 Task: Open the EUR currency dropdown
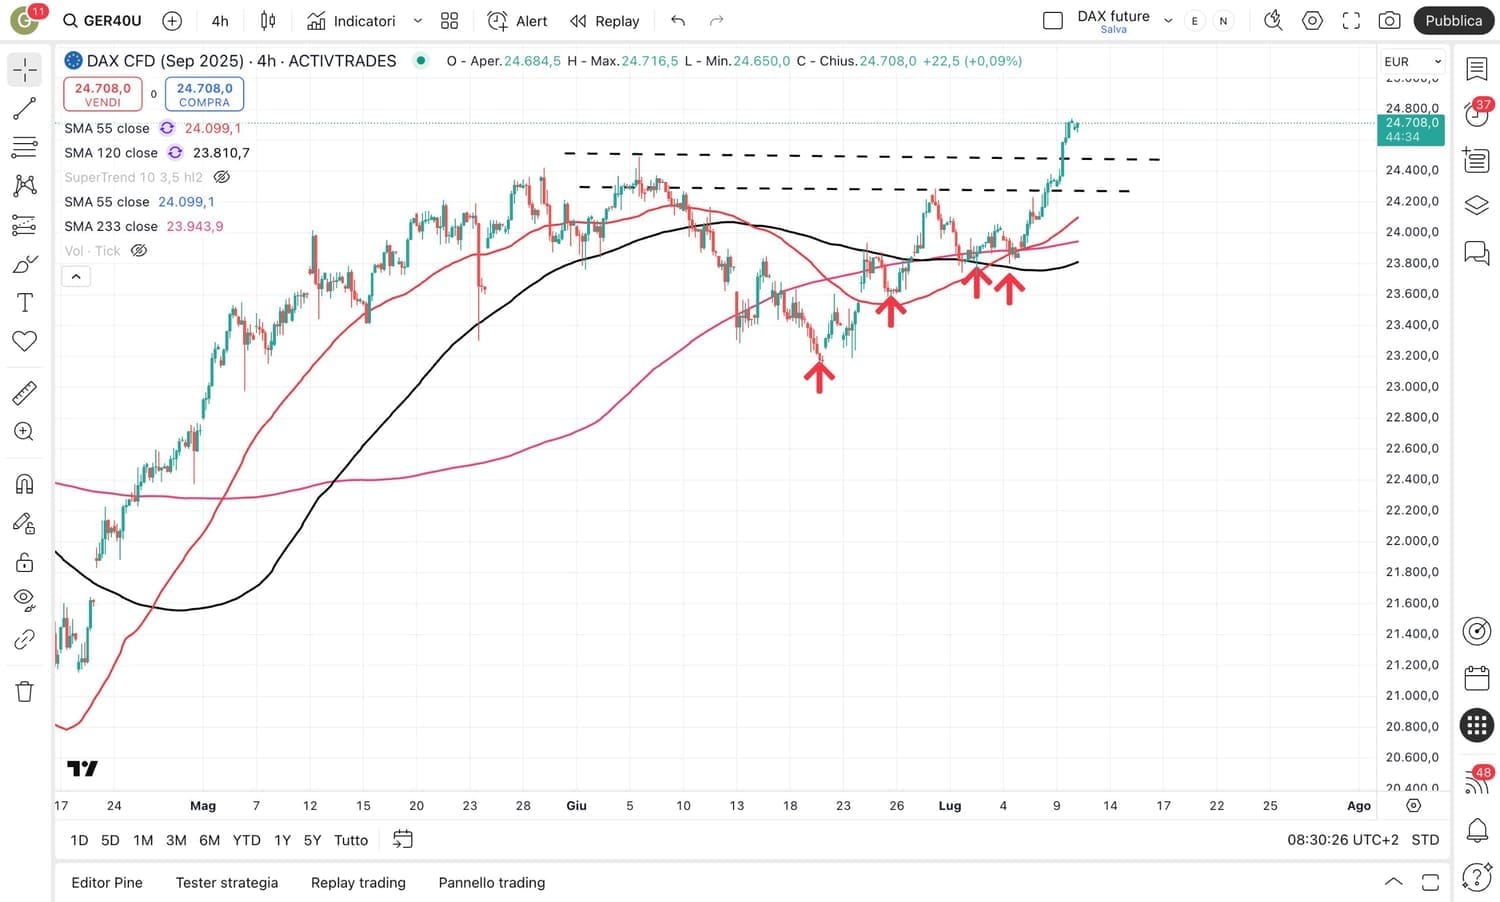pyautogui.click(x=1412, y=62)
